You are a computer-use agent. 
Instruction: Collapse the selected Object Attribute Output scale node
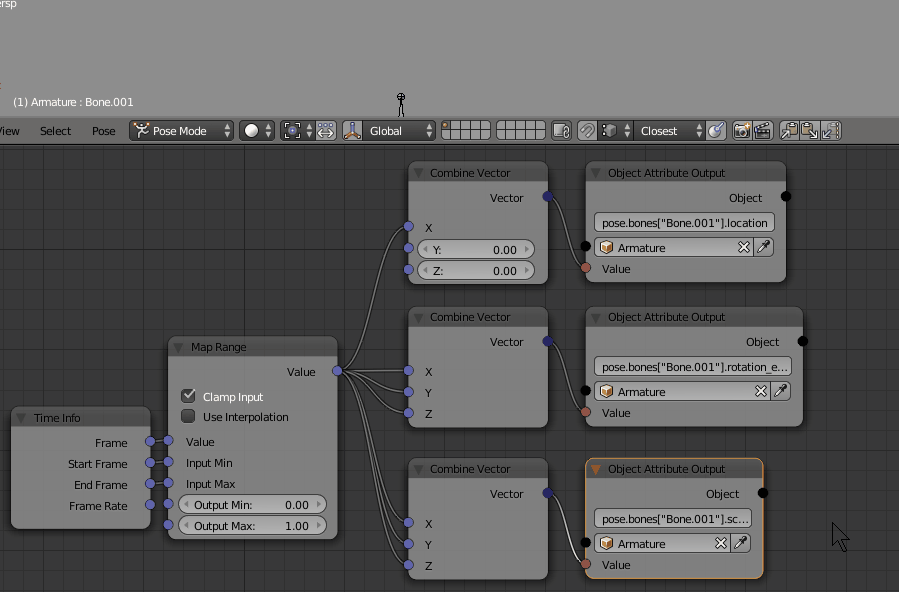tap(596, 469)
